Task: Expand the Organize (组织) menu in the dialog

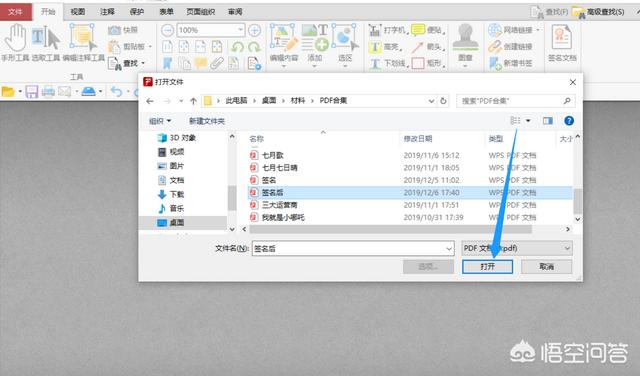Action: pyautogui.click(x=160, y=121)
